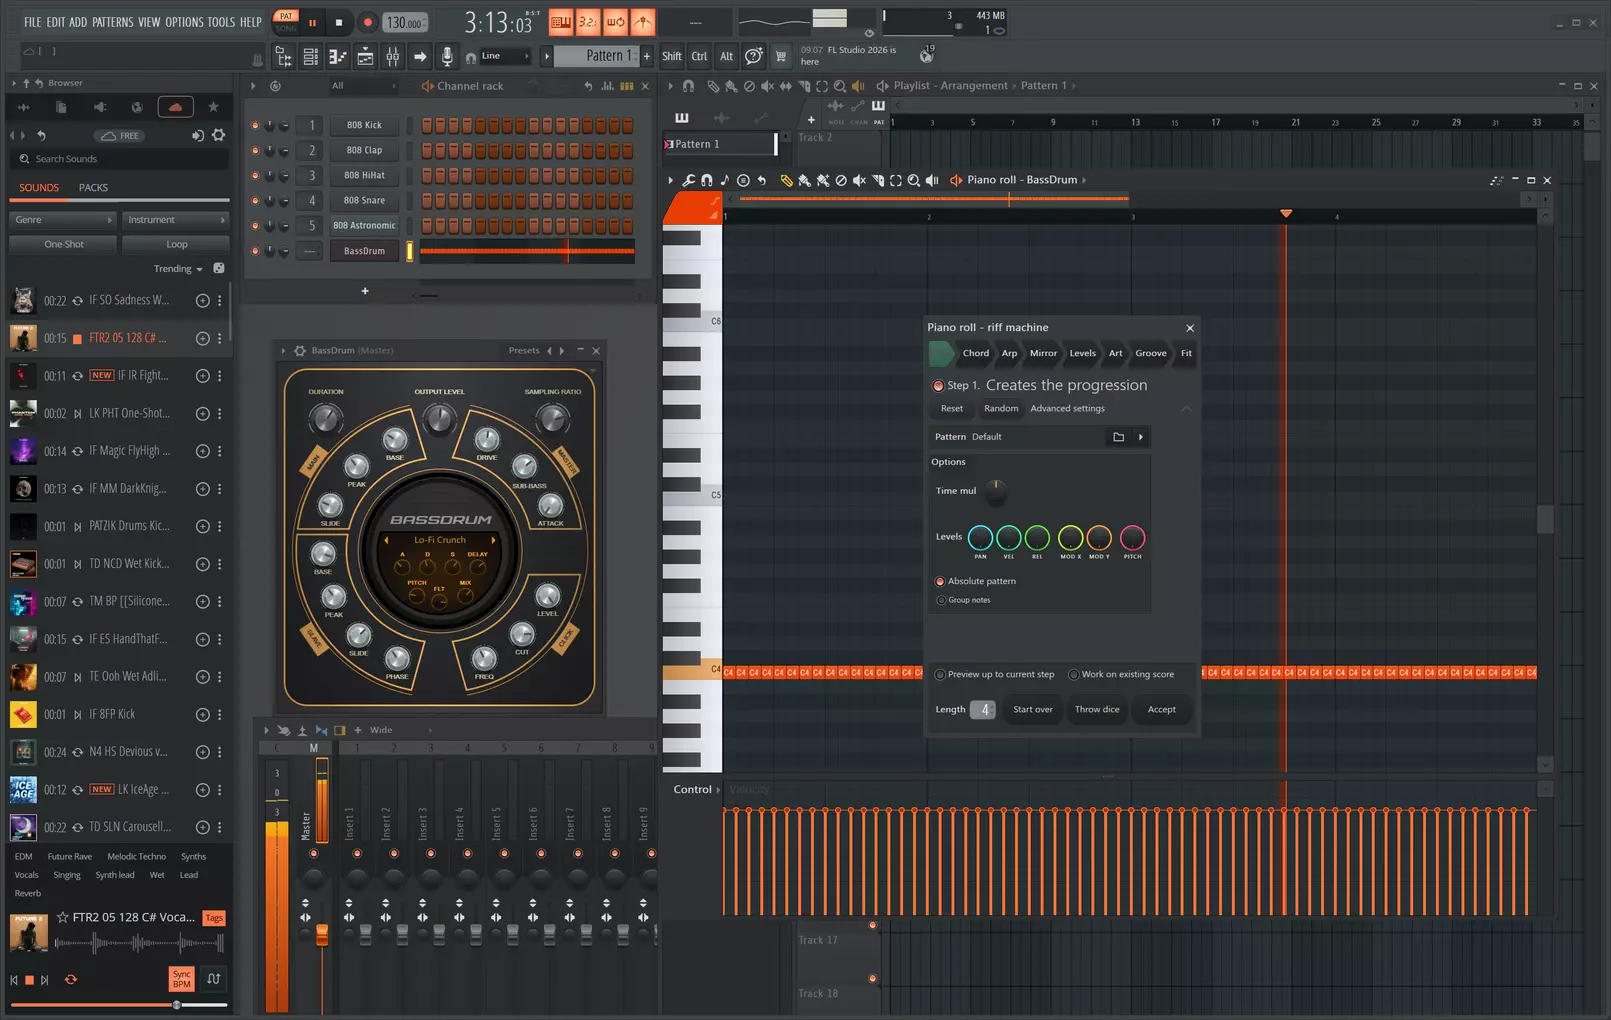The width and height of the screenshot is (1611, 1020).
Task: Click favorites star icon in Browser
Action: 213,107
